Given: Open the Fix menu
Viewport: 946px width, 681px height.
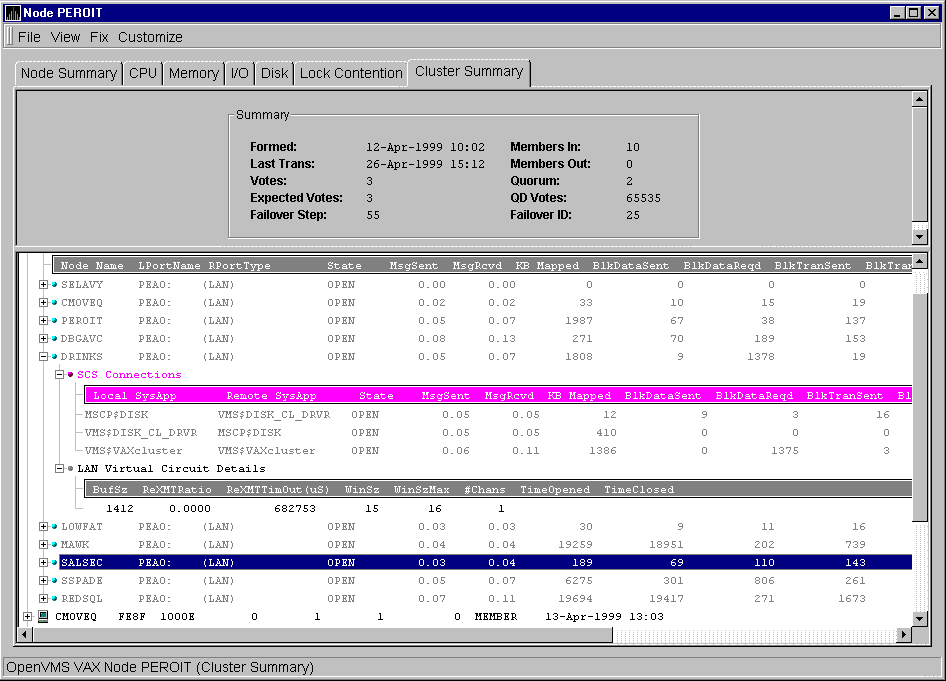Looking at the screenshot, I should pyautogui.click(x=99, y=37).
